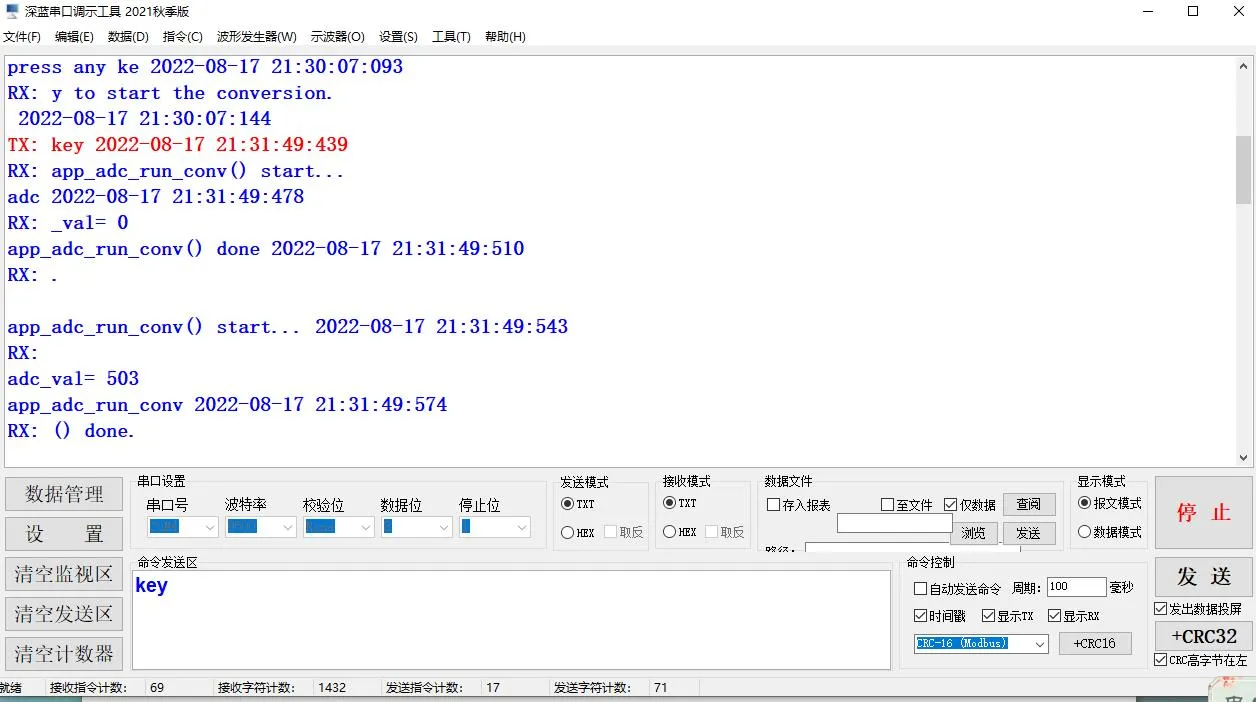Click the 发送字符计数 value 71
Image resolution: width=1256 pixels, height=702 pixels.
[660, 688]
